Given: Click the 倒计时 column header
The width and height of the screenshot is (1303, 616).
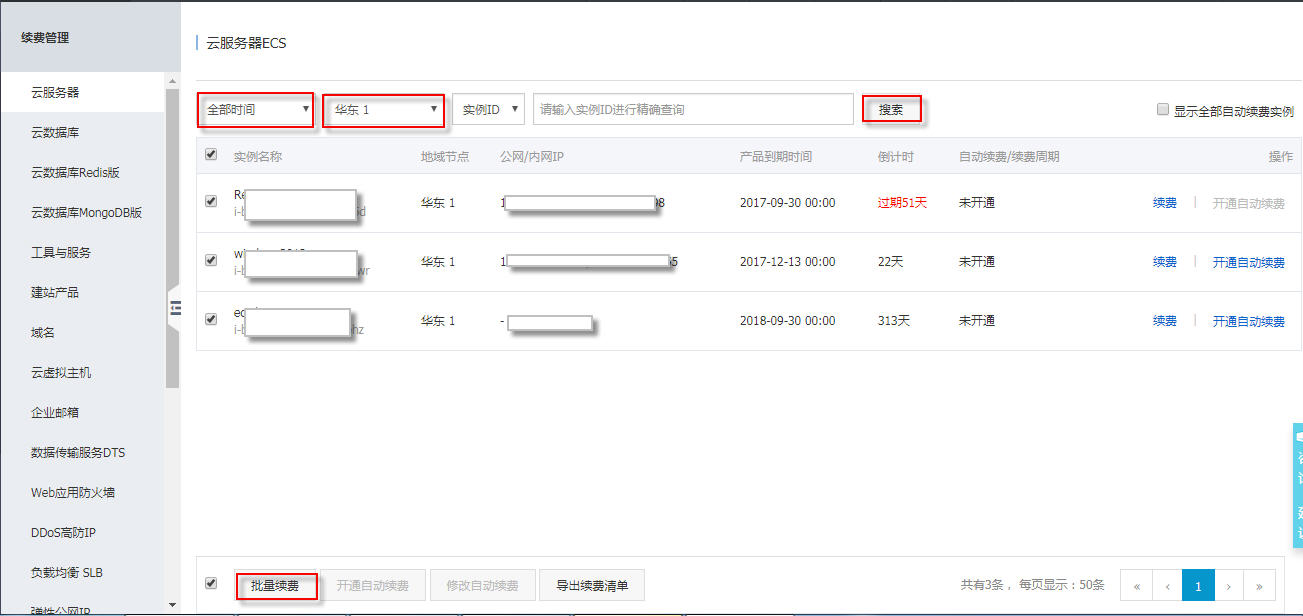Looking at the screenshot, I should [x=895, y=156].
